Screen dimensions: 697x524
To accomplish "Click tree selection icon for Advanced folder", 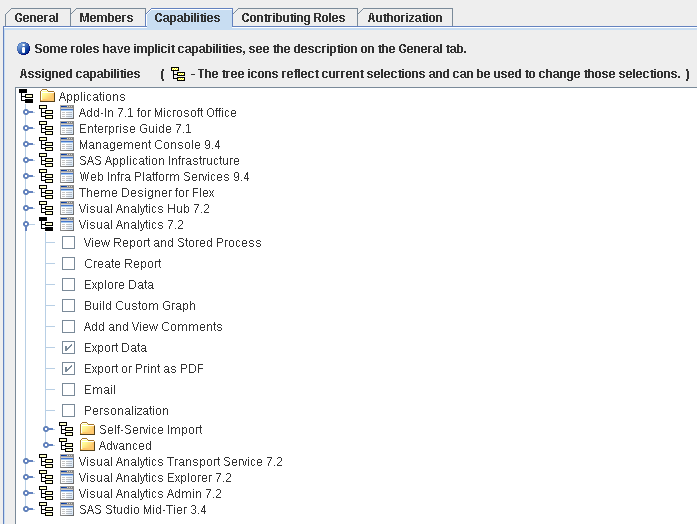I will (x=66, y=445).
